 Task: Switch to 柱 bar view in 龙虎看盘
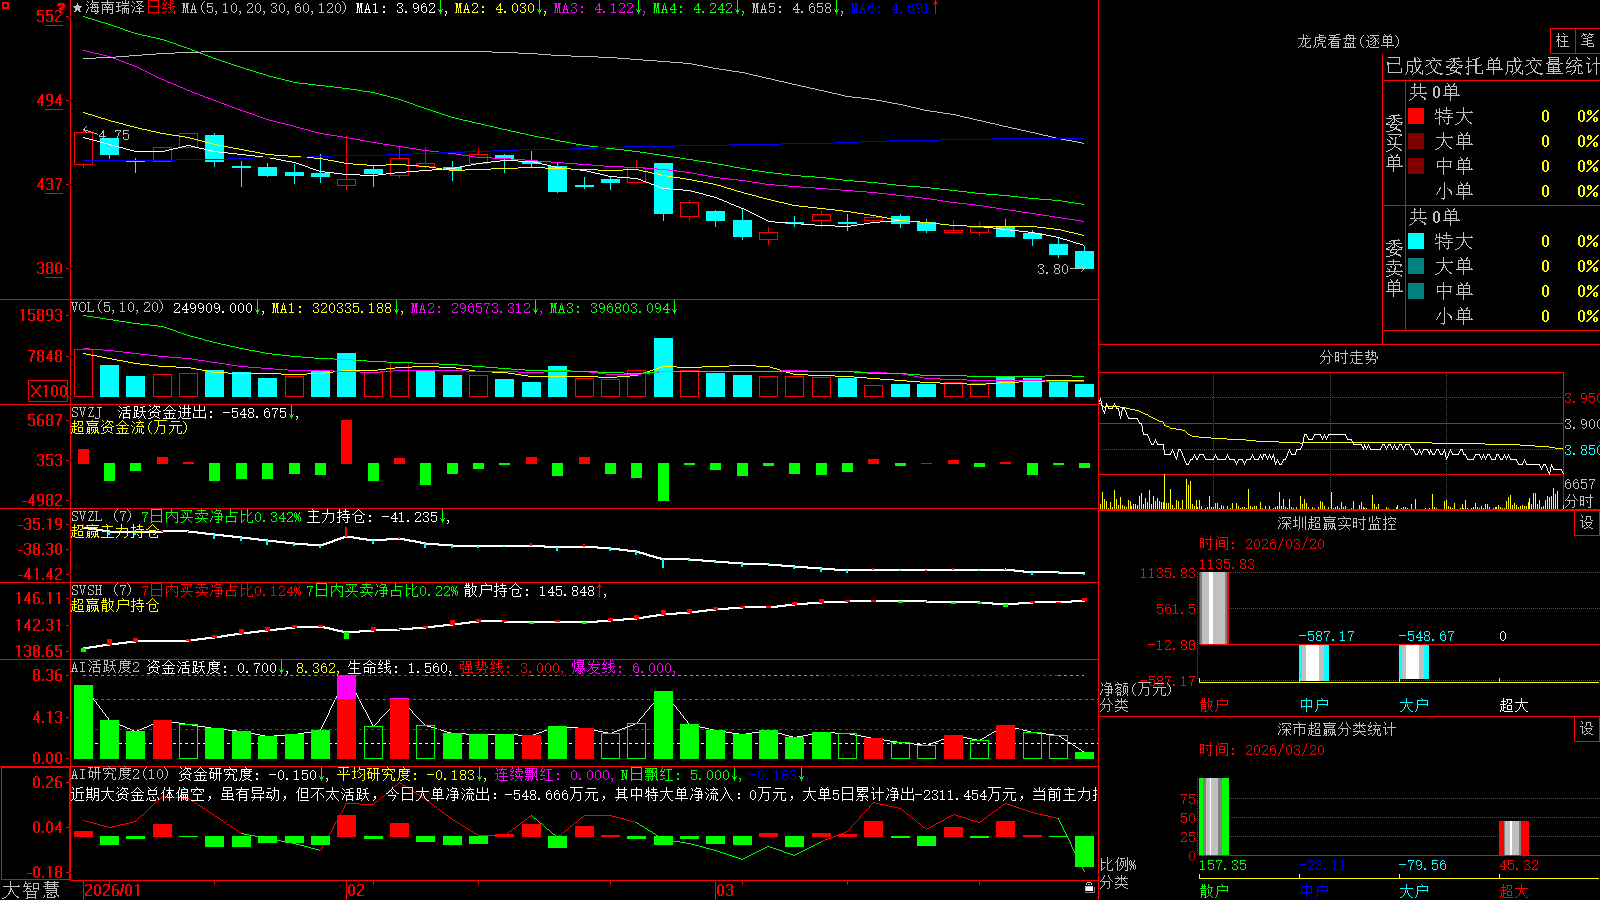coord(1562,40)
